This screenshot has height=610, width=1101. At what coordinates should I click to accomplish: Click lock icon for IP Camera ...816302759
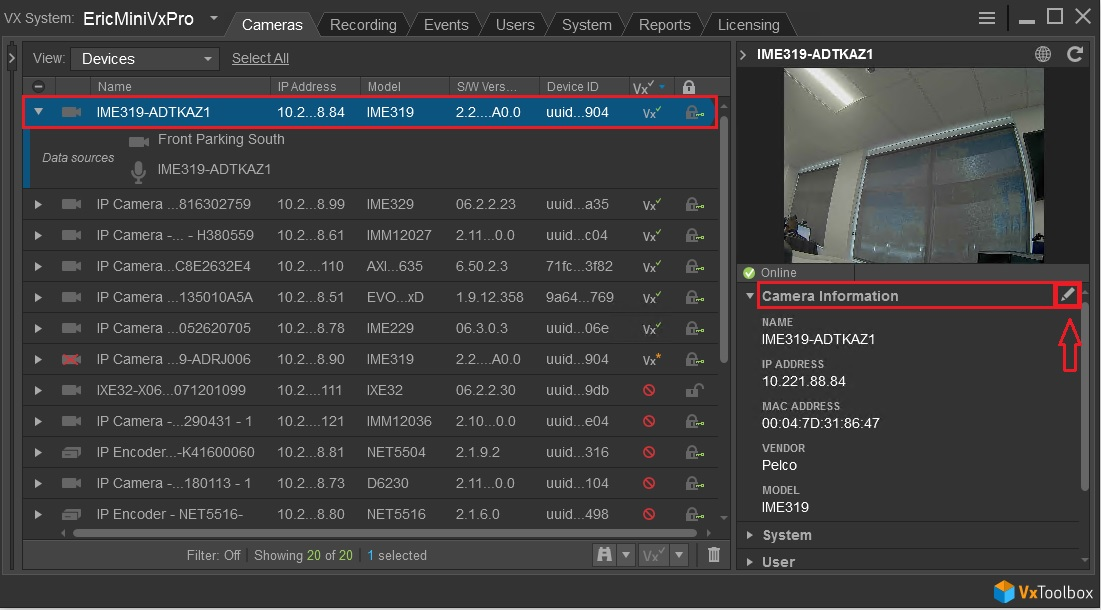694,204
